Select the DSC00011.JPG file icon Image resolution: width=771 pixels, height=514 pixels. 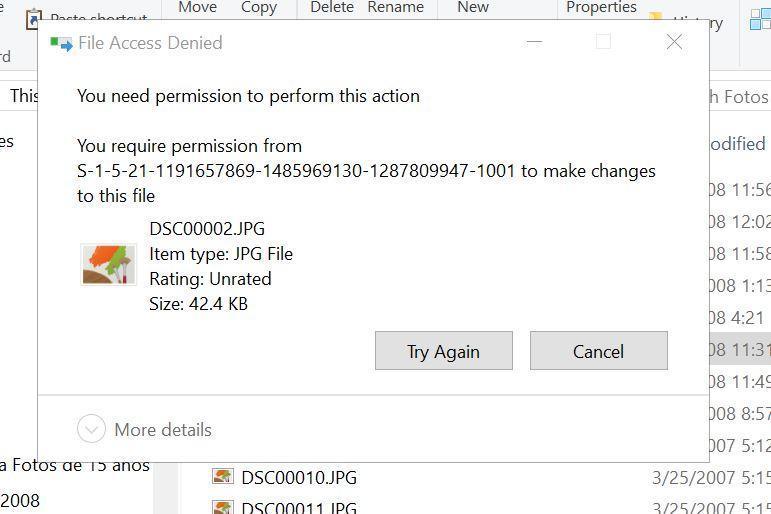coord(223,507)
